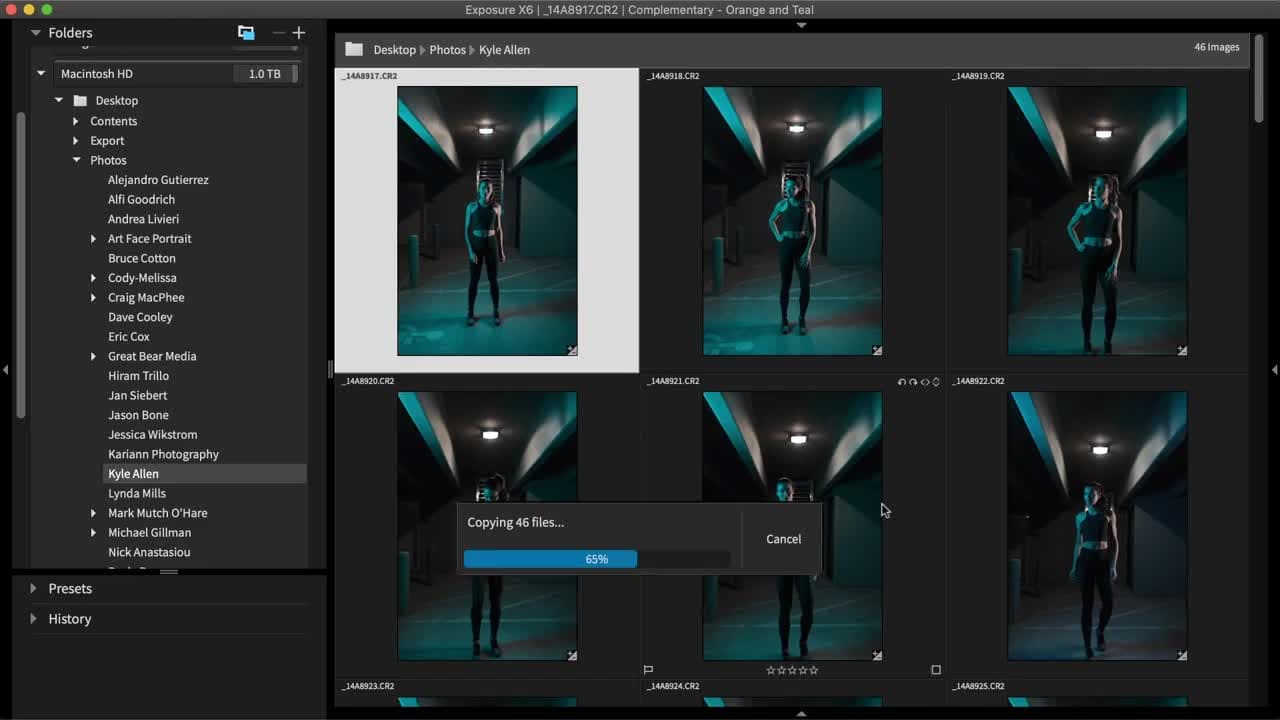Collapse the Folders panel

[36, 33]
